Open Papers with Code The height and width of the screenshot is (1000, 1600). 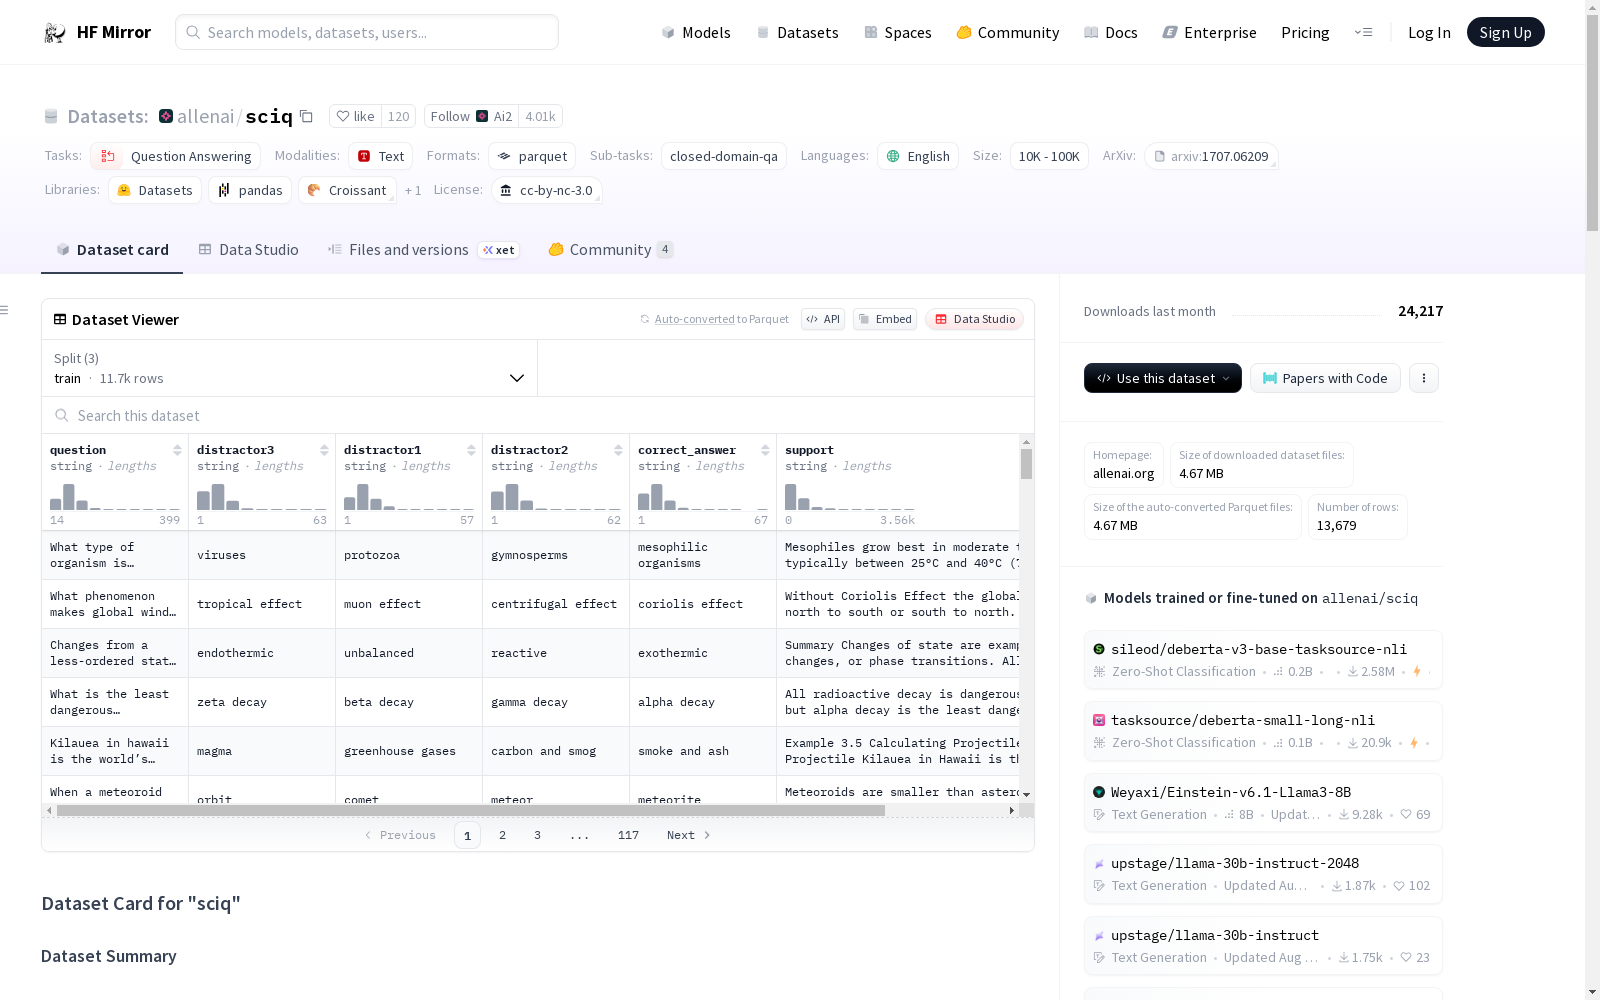[x=1325, y=378]
